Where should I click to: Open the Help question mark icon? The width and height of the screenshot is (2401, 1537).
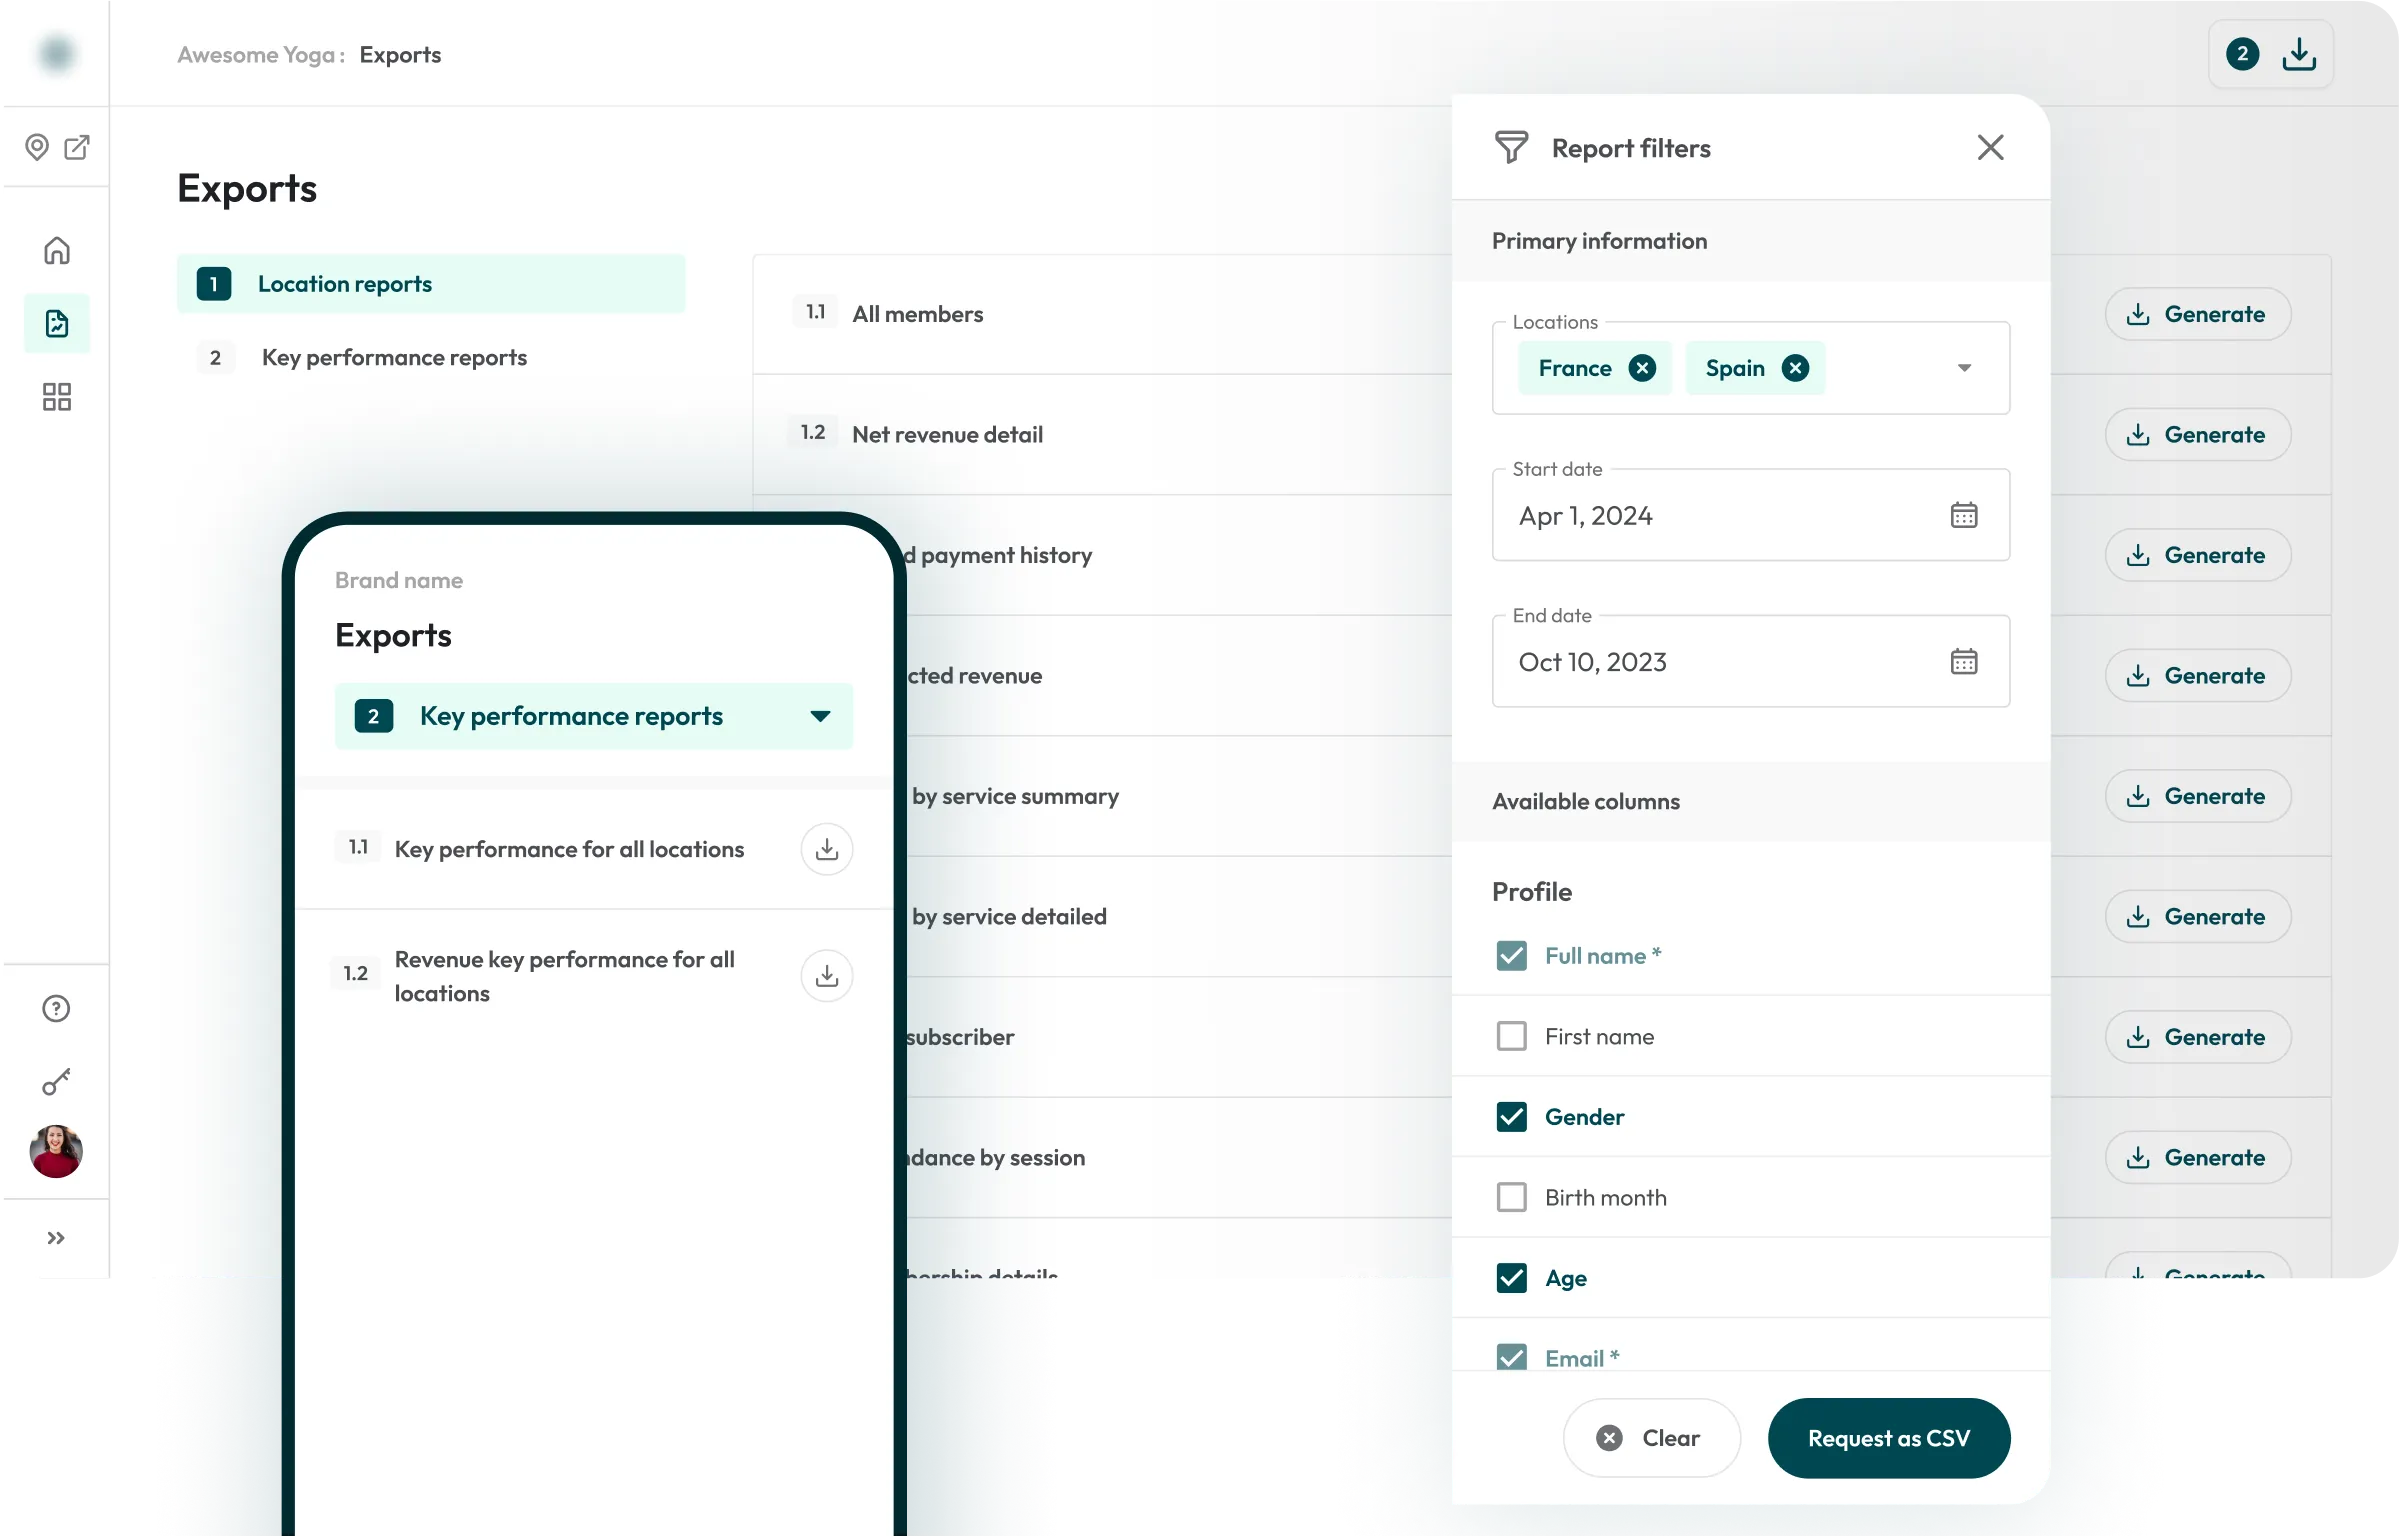pos(55,1008)
